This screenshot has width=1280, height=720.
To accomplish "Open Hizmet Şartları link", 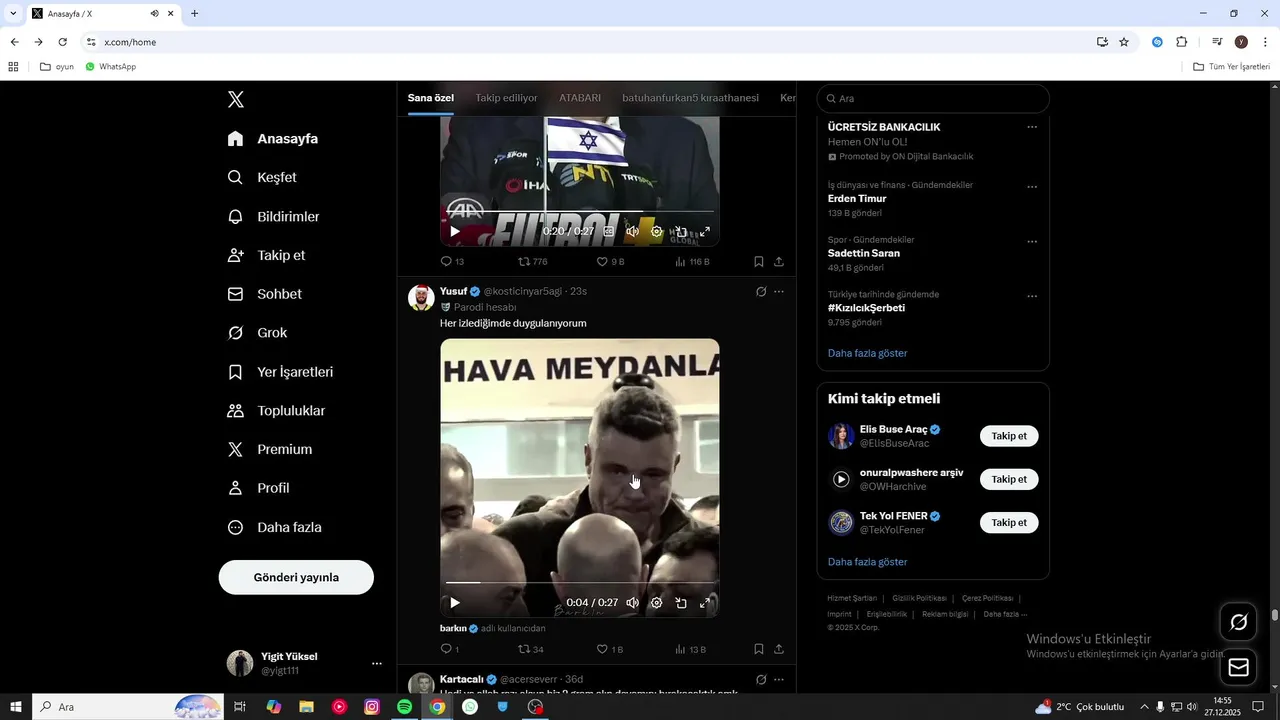I will tap(852, 598).
